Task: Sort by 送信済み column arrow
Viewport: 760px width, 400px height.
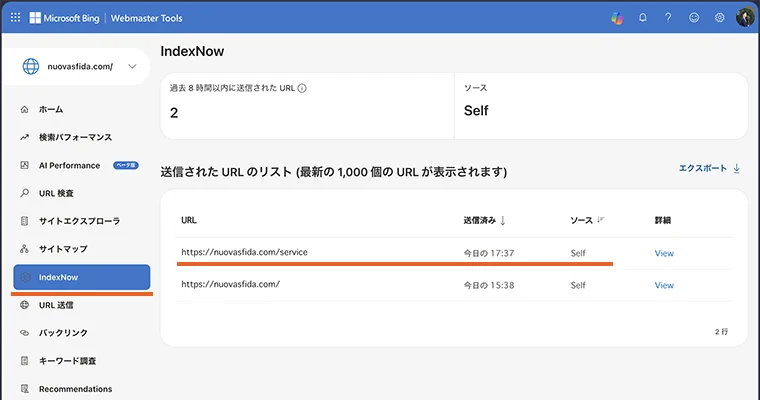Action: tap(503, 221)
